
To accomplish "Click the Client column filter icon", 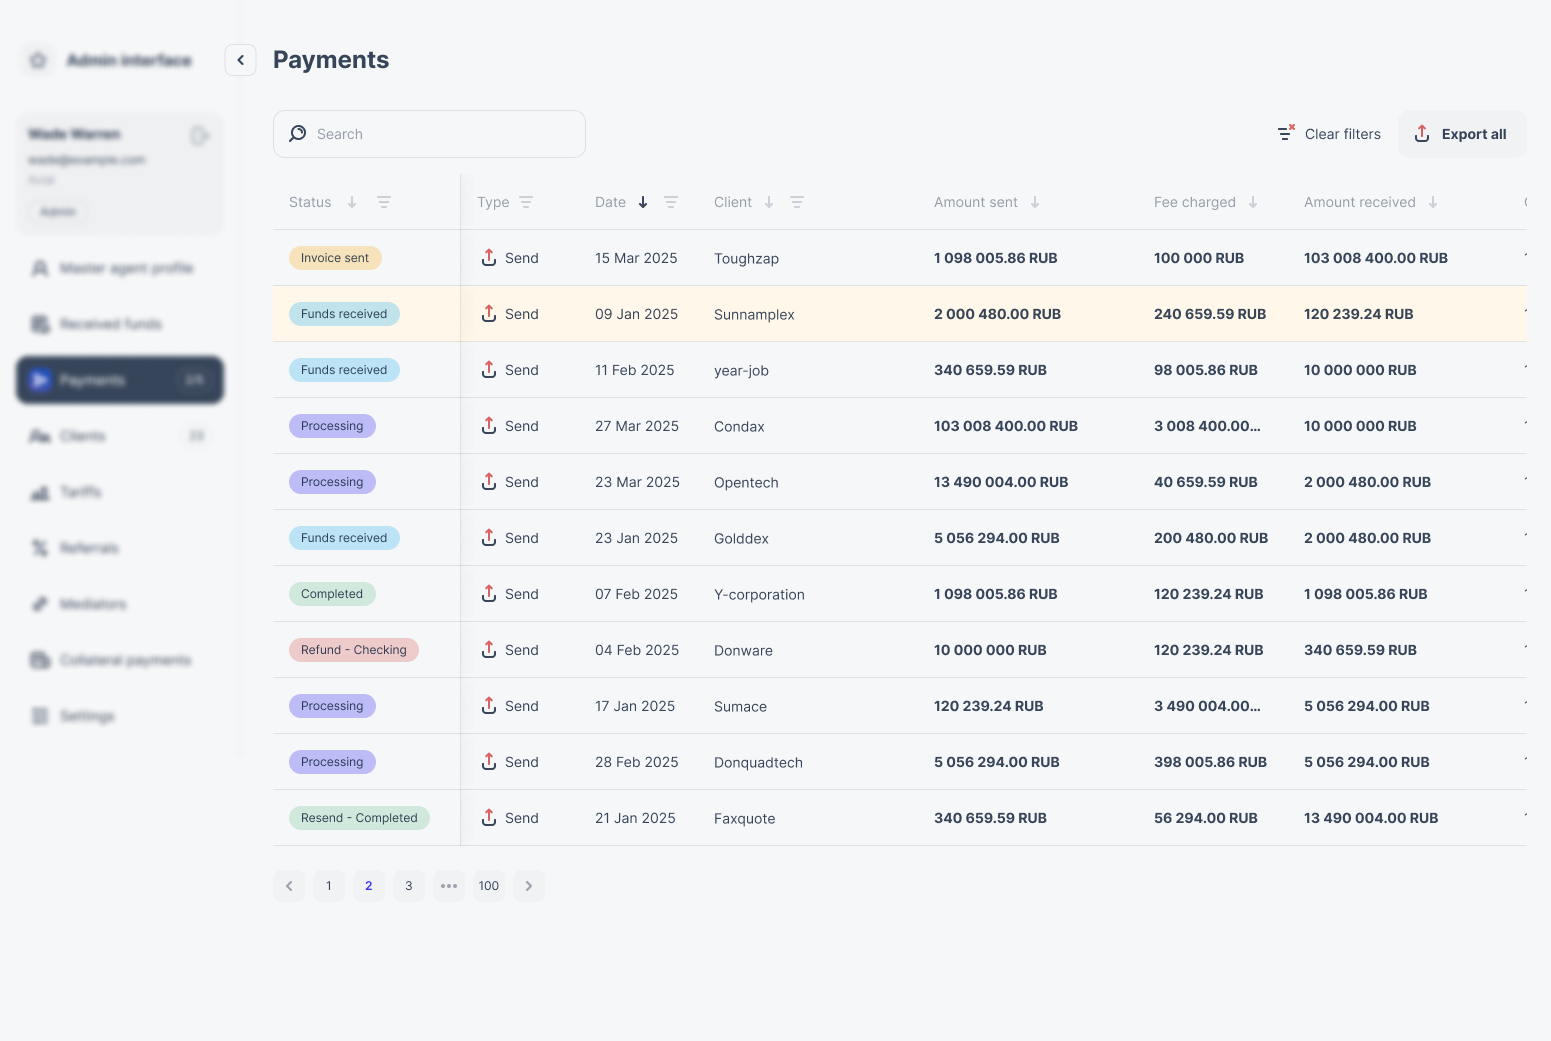I will tap(797, 202).
